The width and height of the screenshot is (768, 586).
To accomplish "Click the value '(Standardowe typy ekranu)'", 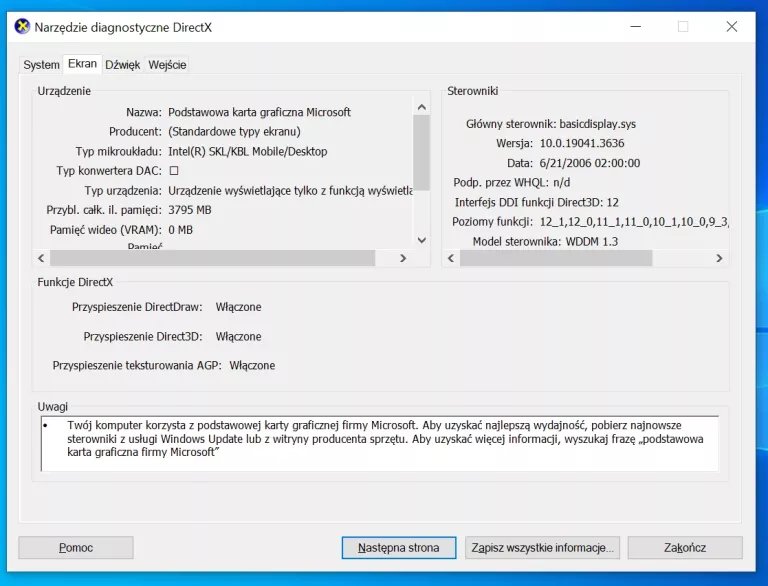I will (x=234, y=132).
